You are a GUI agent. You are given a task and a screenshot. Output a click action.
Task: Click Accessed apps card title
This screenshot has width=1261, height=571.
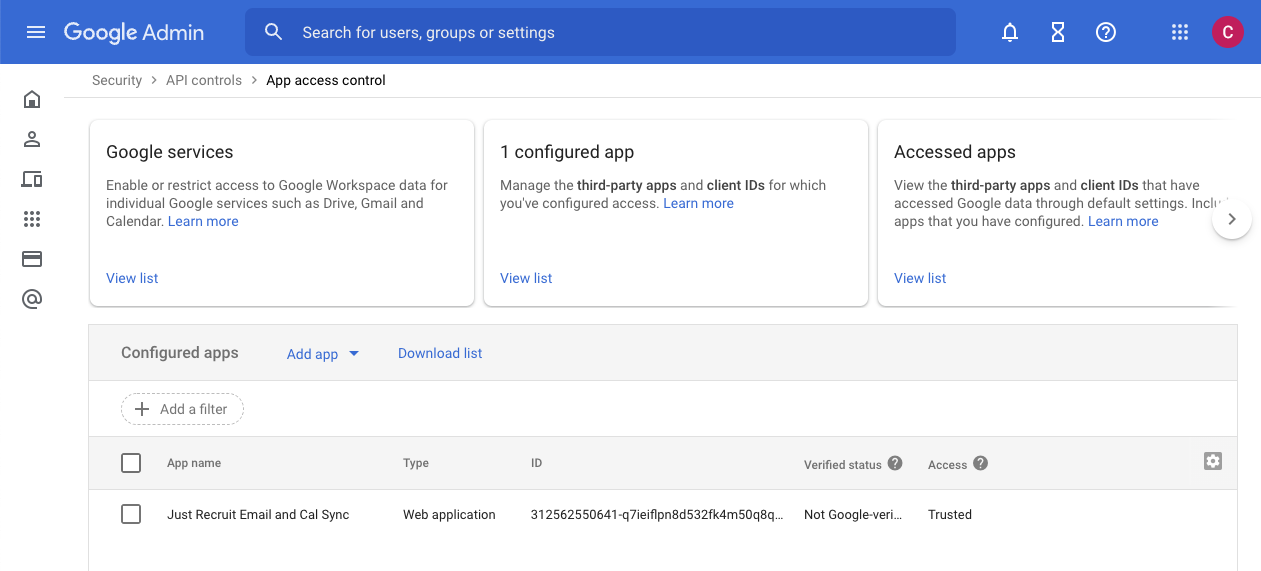955,152
